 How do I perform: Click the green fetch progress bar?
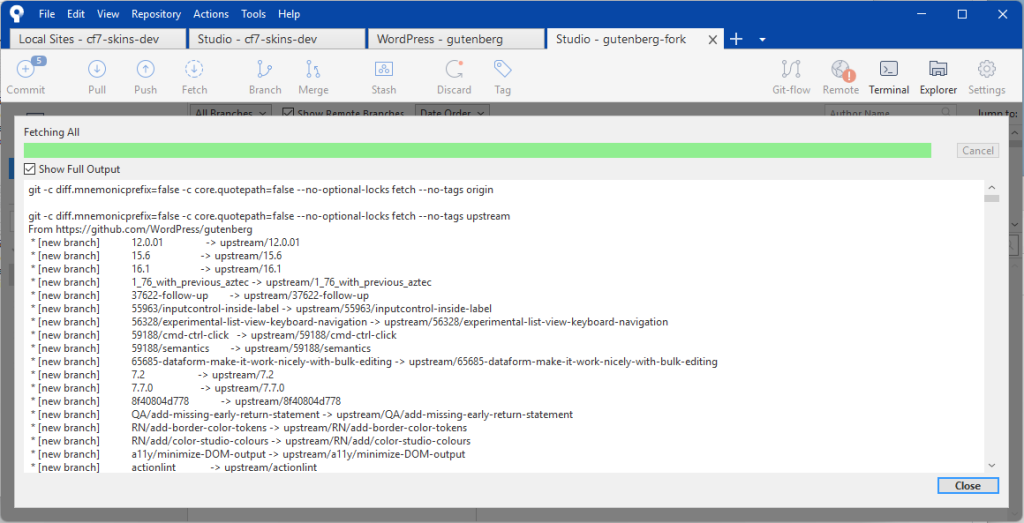click(x=477, y=150)
